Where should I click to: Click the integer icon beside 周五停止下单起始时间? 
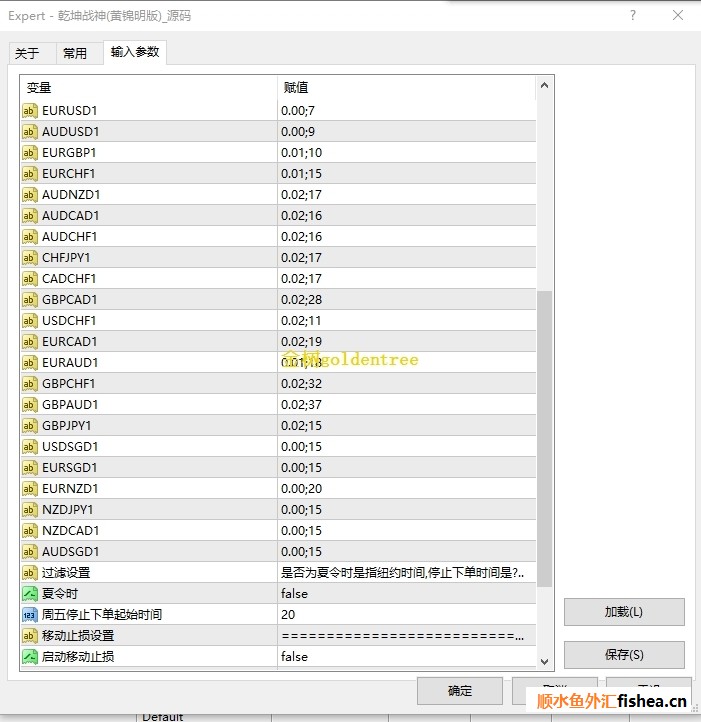coord(30,615)
